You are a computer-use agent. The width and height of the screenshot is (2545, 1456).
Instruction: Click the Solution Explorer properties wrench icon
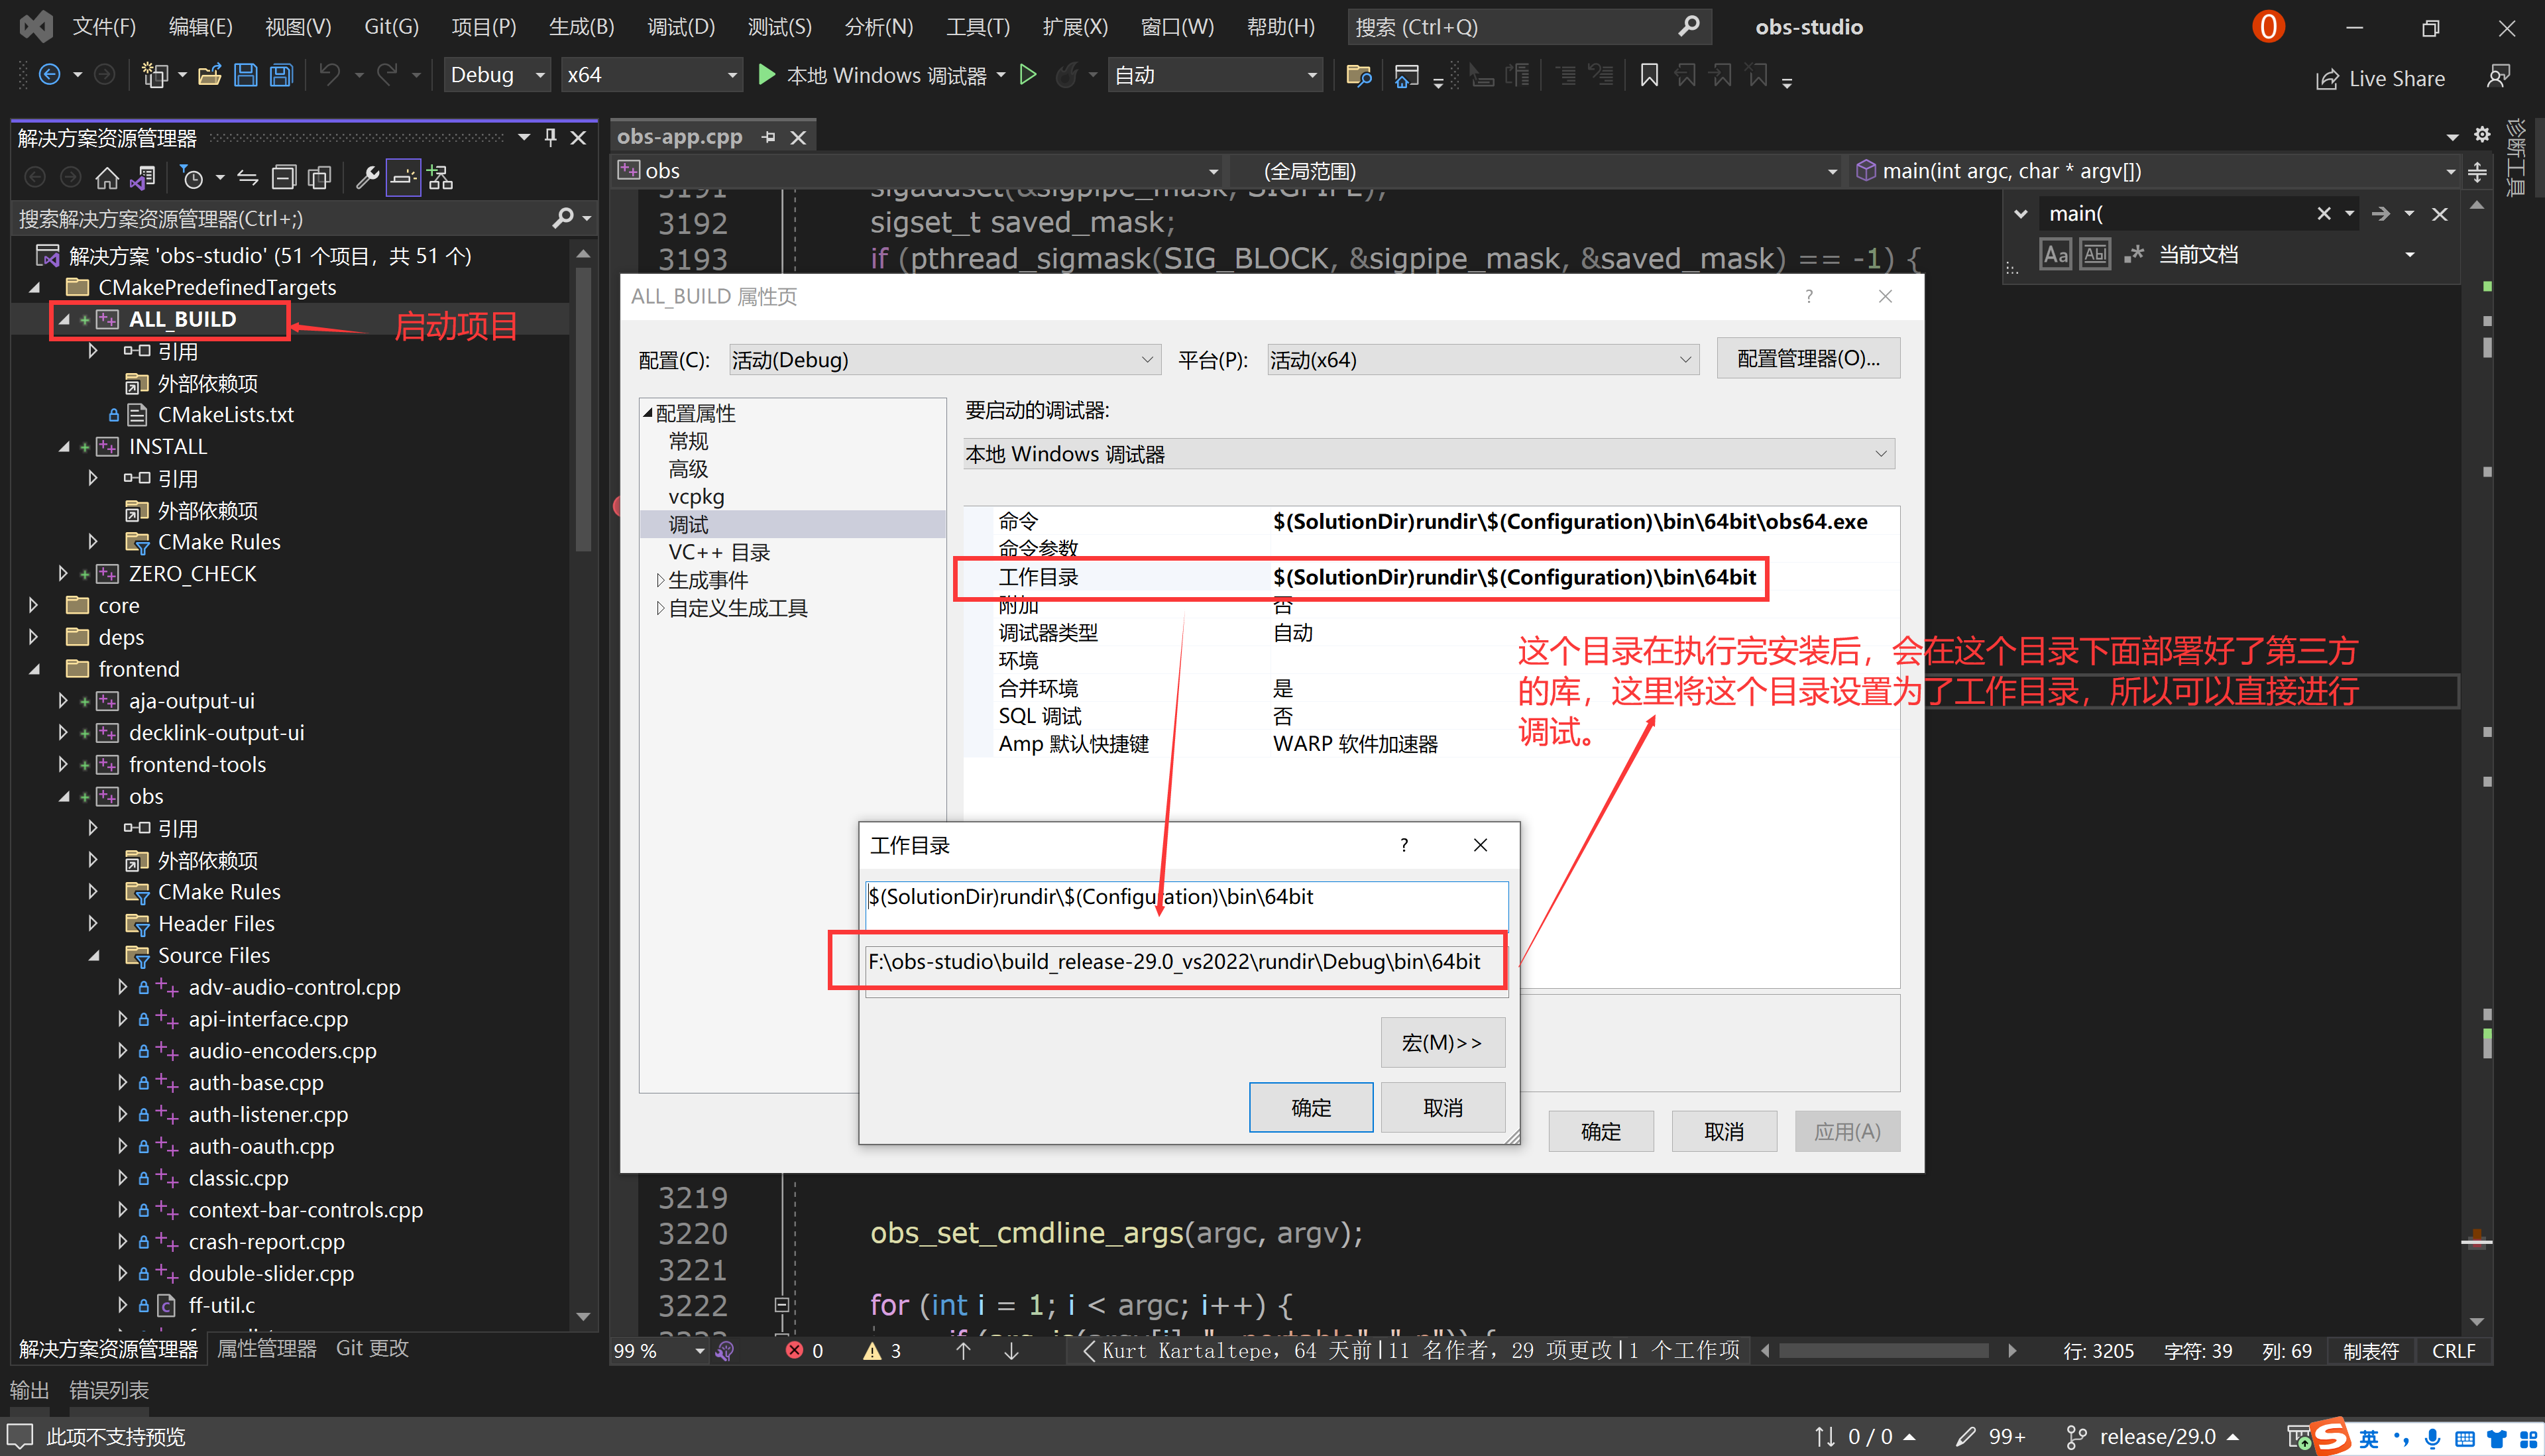tap(367, 177)
